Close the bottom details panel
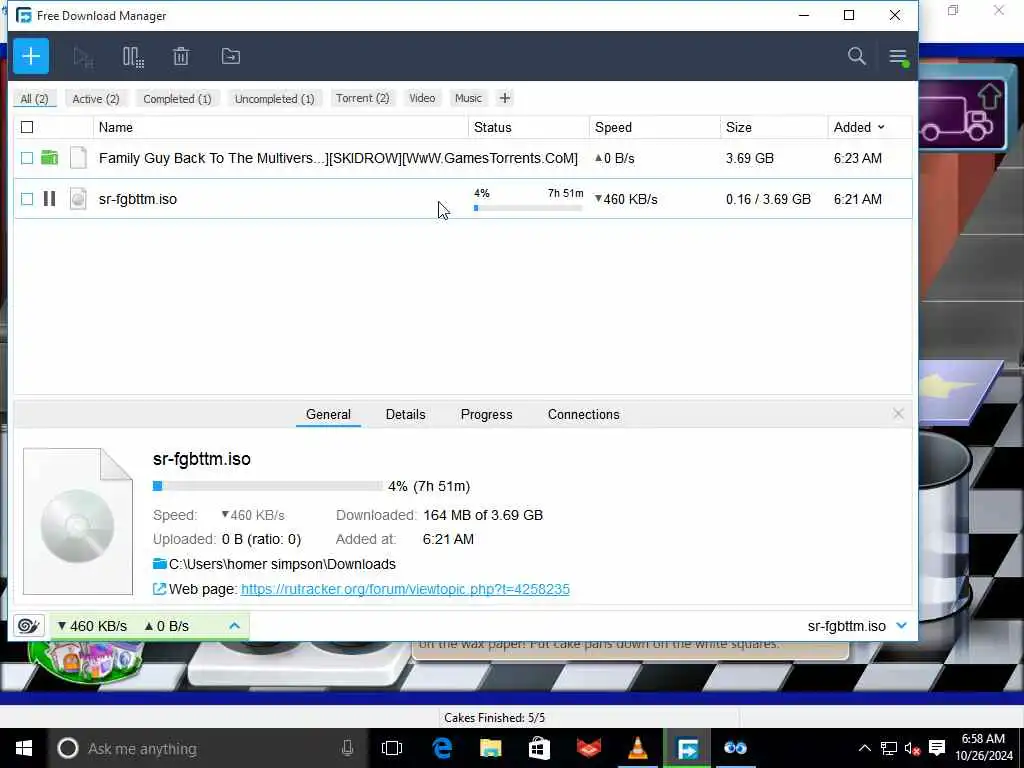Viewport: 1024px width, 768px height. pyautogui.click(x=898, y=413)
